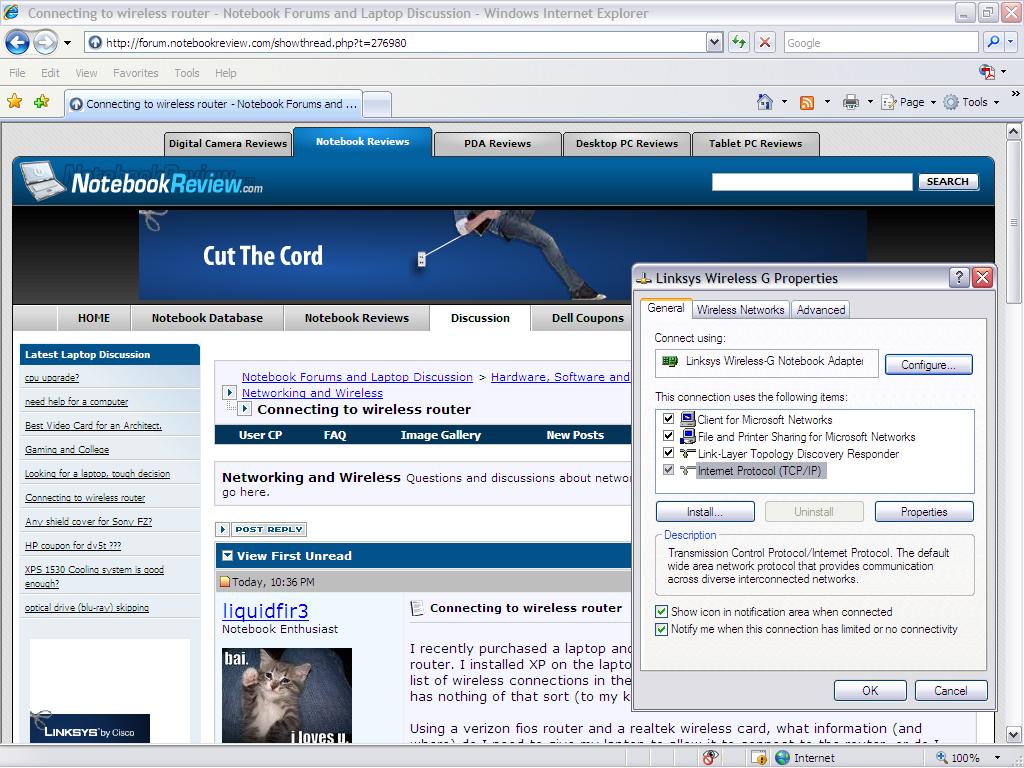Click the post icon beside Today, 10:36 PM

225,582
